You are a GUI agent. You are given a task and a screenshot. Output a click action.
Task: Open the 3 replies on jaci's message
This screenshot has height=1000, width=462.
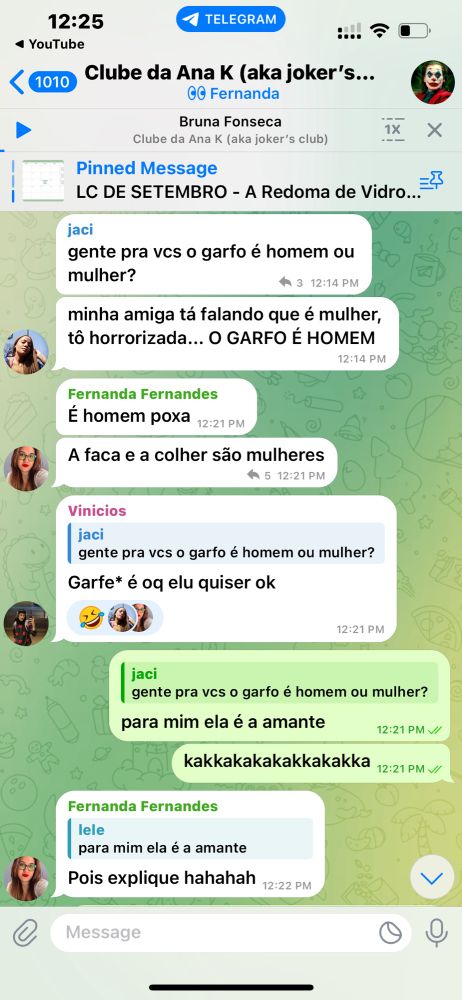click(291, 283)
